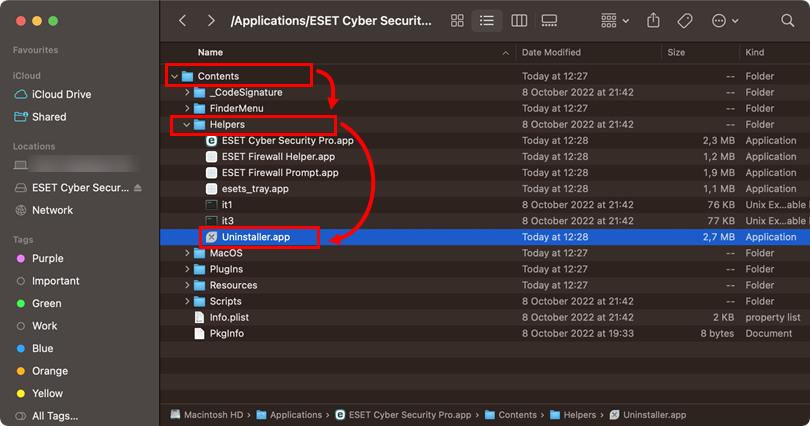Switch to gallery view

[549, 21]
